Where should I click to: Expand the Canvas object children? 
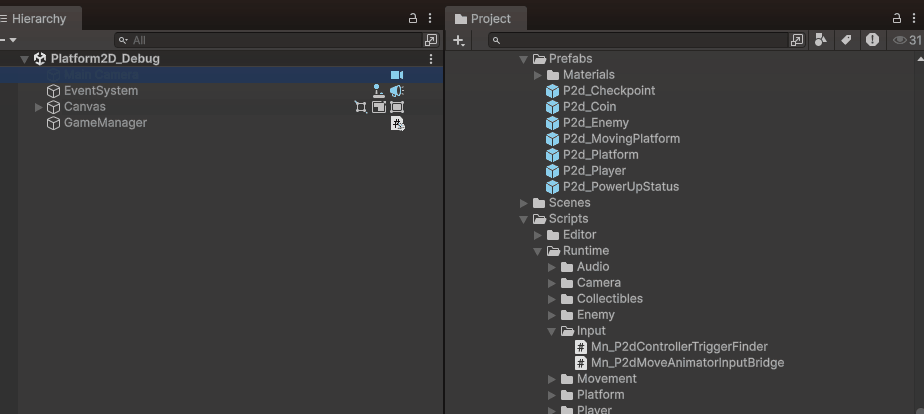[38, 107]
